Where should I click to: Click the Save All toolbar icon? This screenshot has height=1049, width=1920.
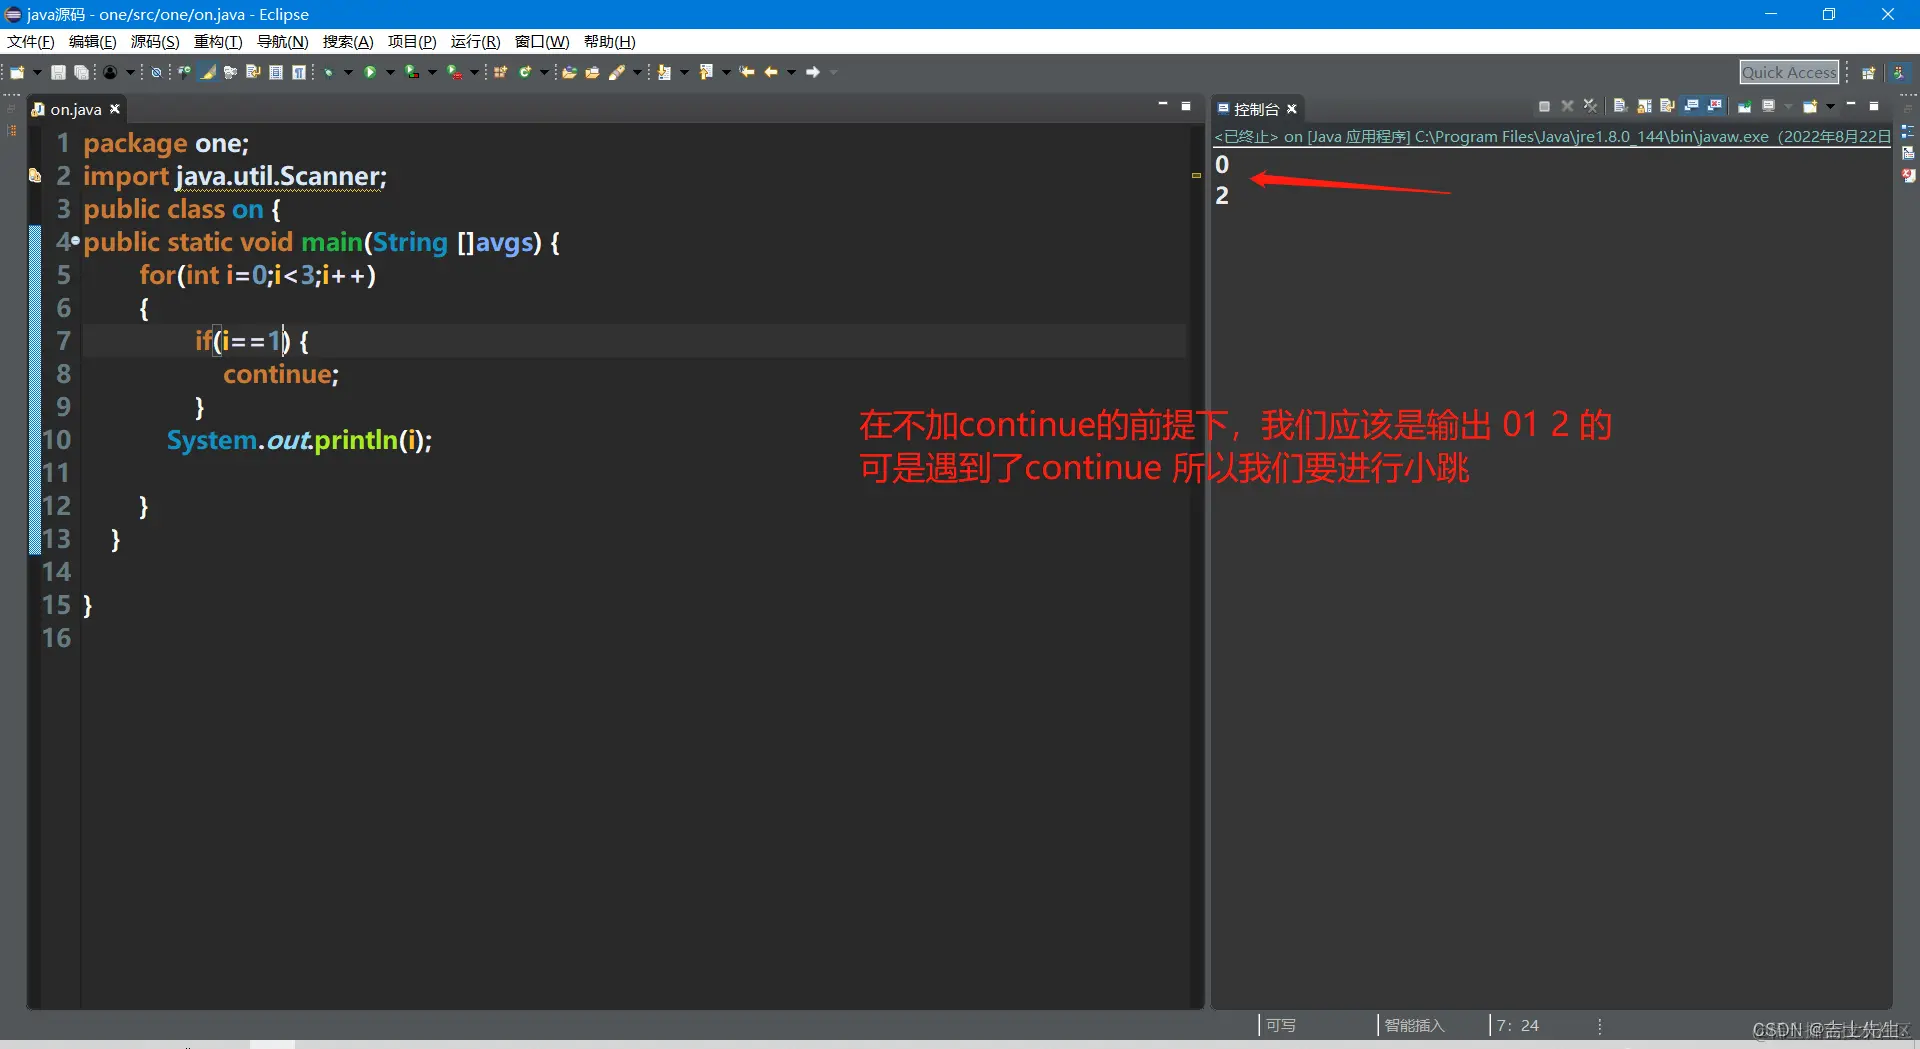81,72
